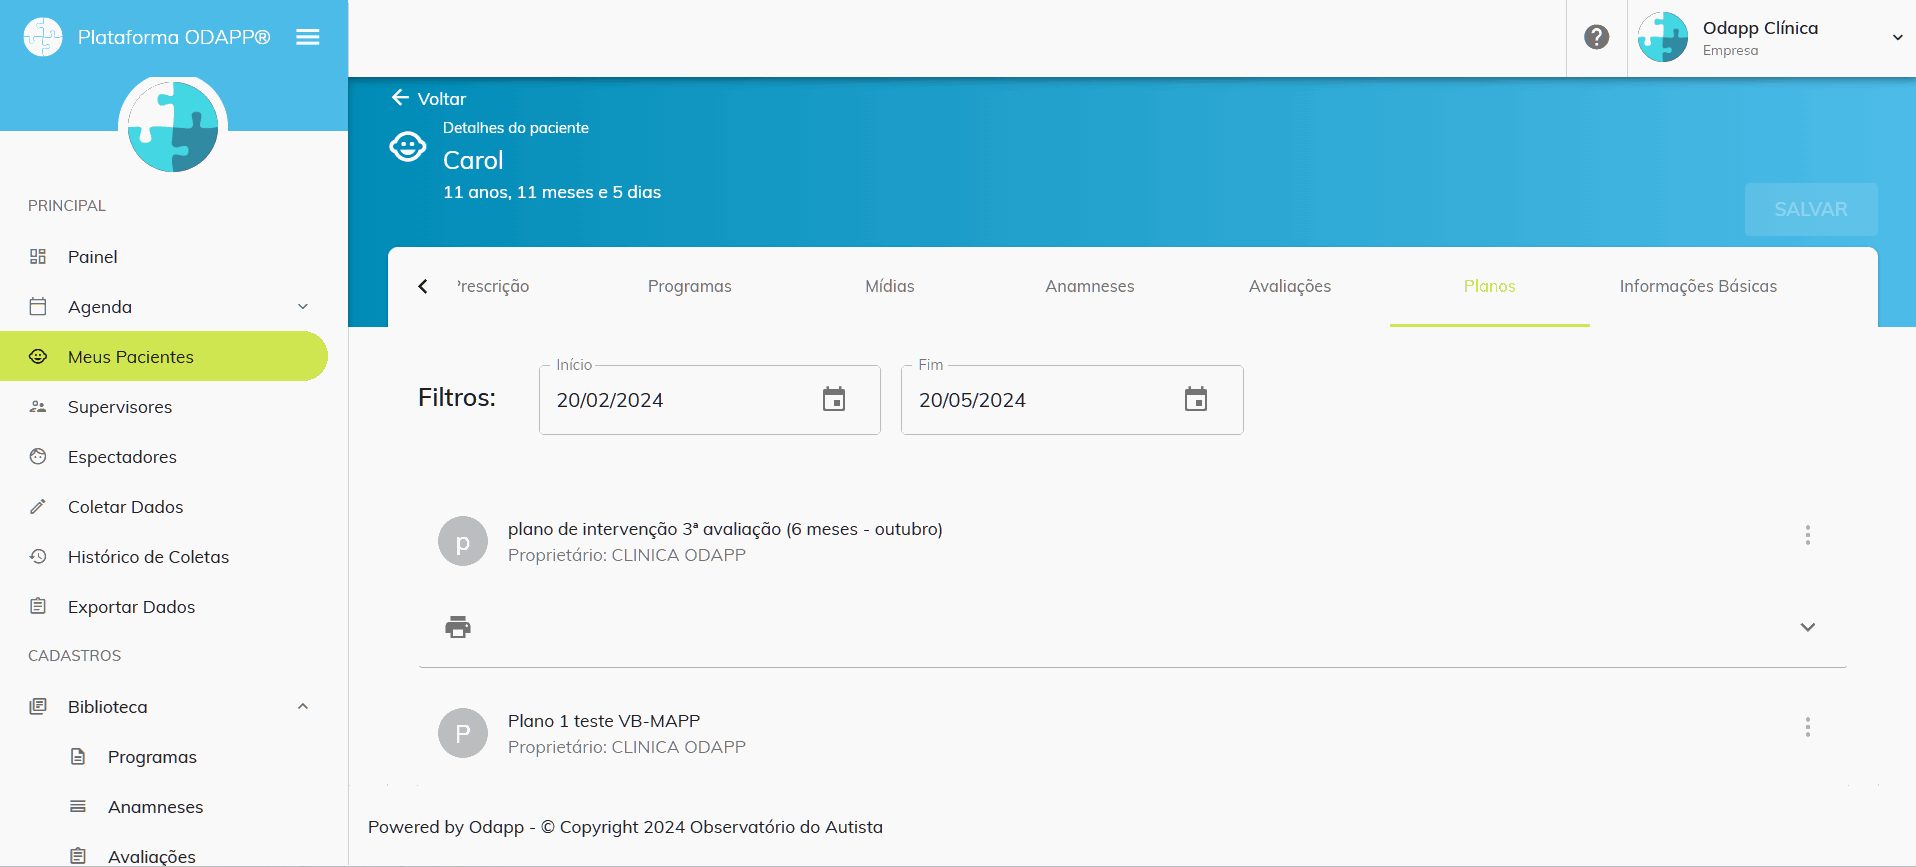Image resolution: width=1916 pixels, height=867 pixels.
Task: Toggle the hamburger menu in the sidebar header
Action: [x=308, y=37]
